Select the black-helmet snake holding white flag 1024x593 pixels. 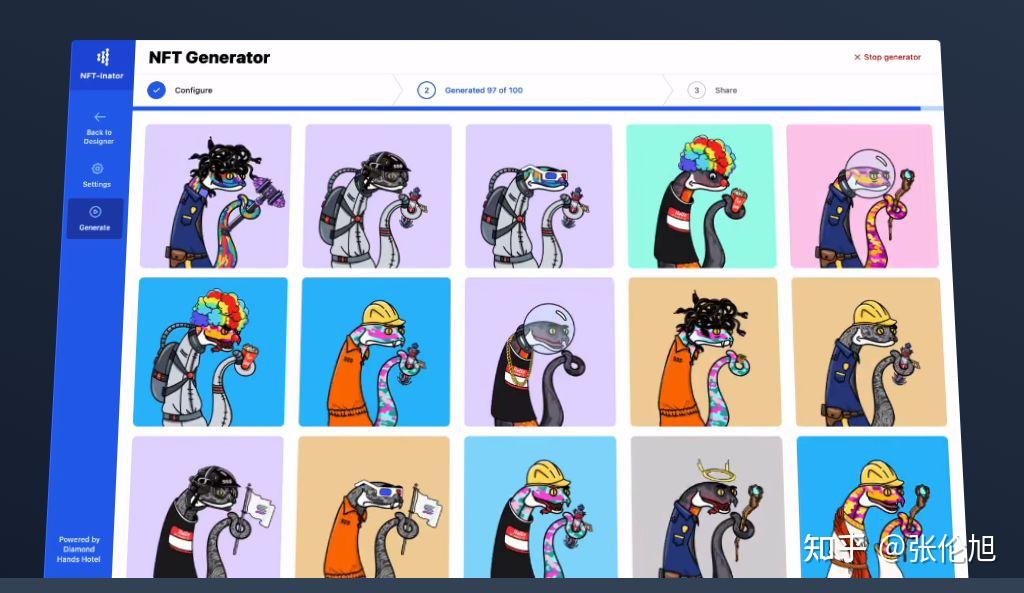point(207,507)
